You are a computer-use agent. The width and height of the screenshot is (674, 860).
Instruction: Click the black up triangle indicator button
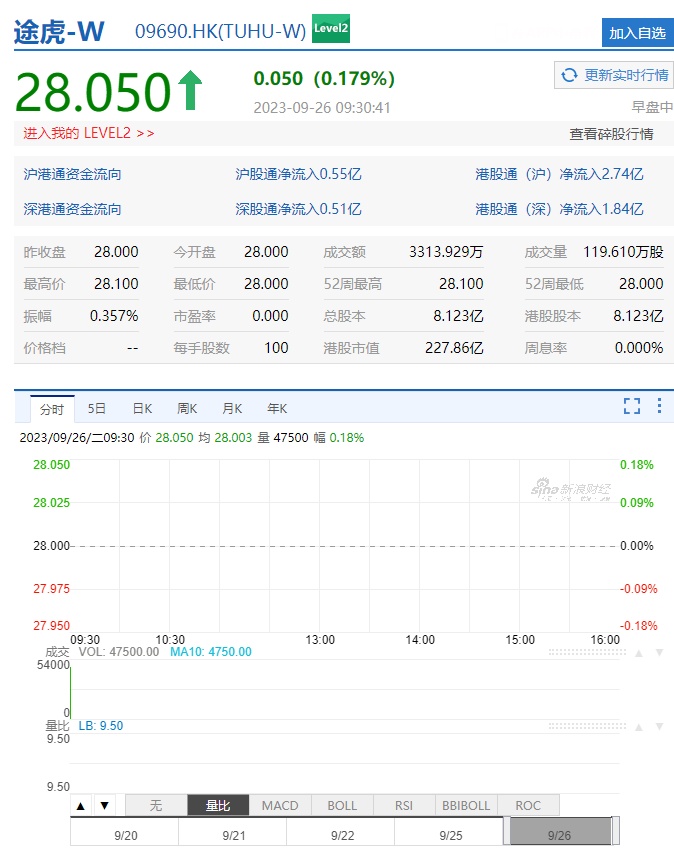coord(81,806)
